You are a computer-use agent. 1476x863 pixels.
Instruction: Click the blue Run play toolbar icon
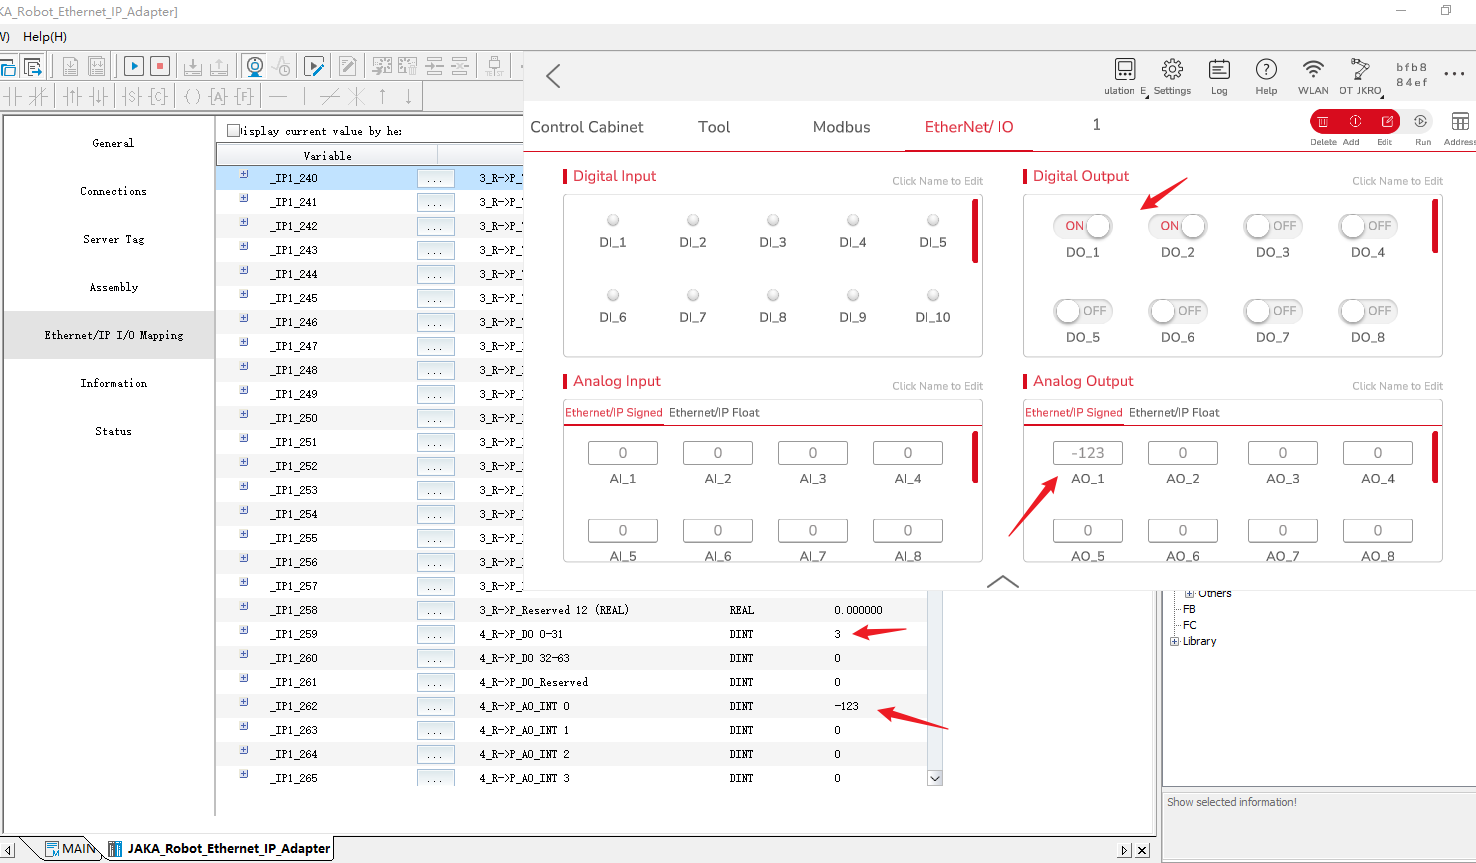pyautogui.click(x=134, y=67)
